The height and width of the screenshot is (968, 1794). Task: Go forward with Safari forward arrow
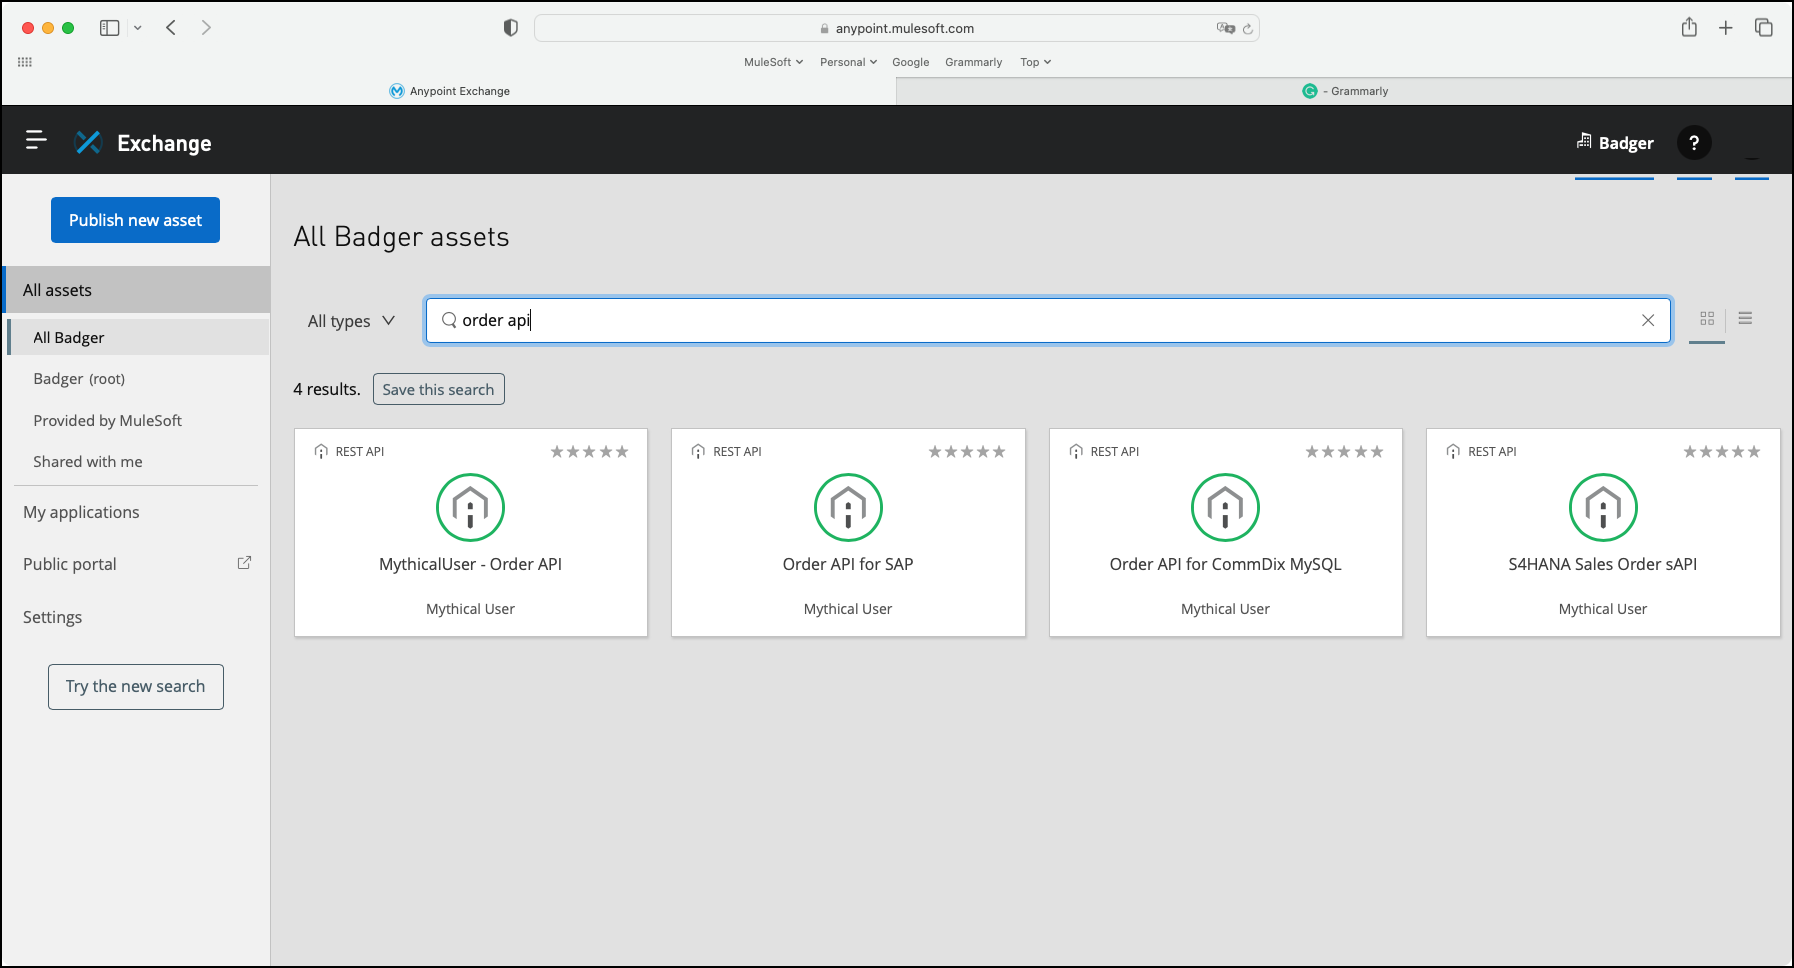206,28
